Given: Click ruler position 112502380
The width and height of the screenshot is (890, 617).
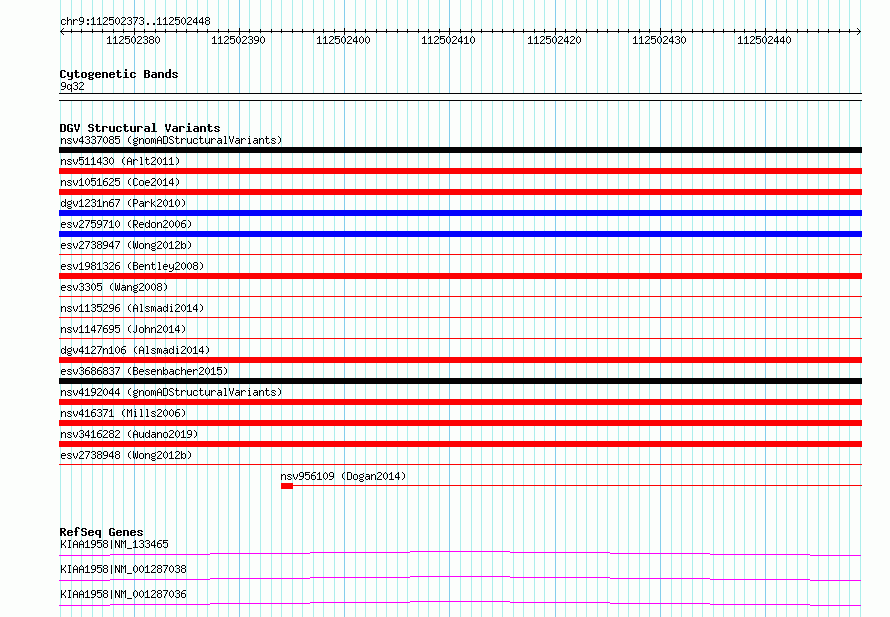Looking at the screenshot, I should coord(133,40).
